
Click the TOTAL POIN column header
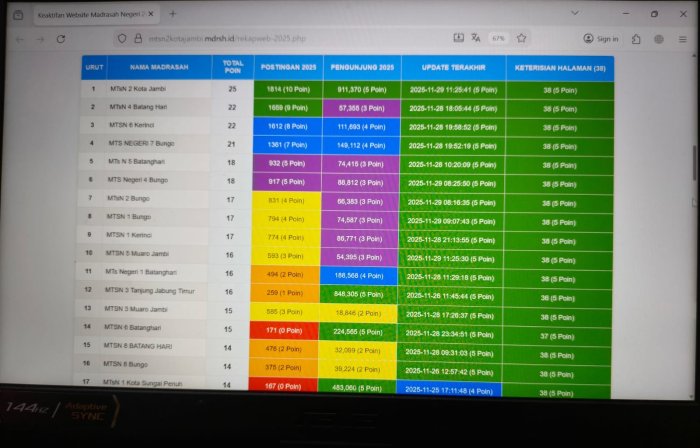coord(232,68)
